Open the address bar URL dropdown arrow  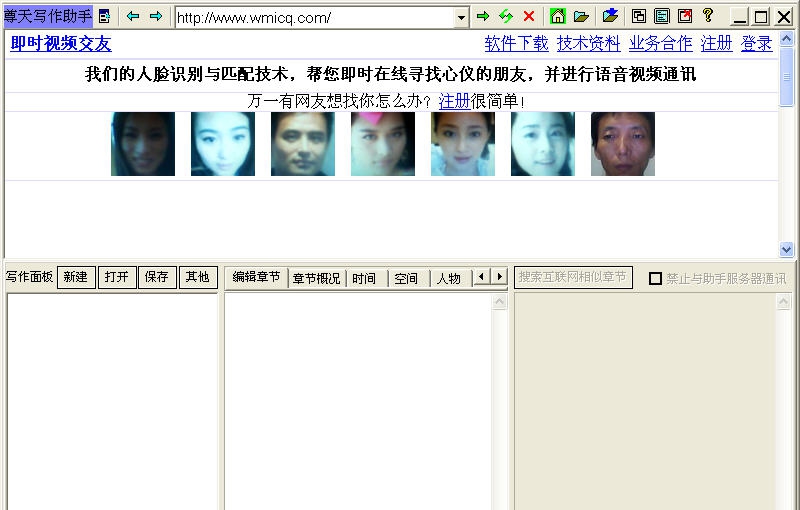click(461, 18)
